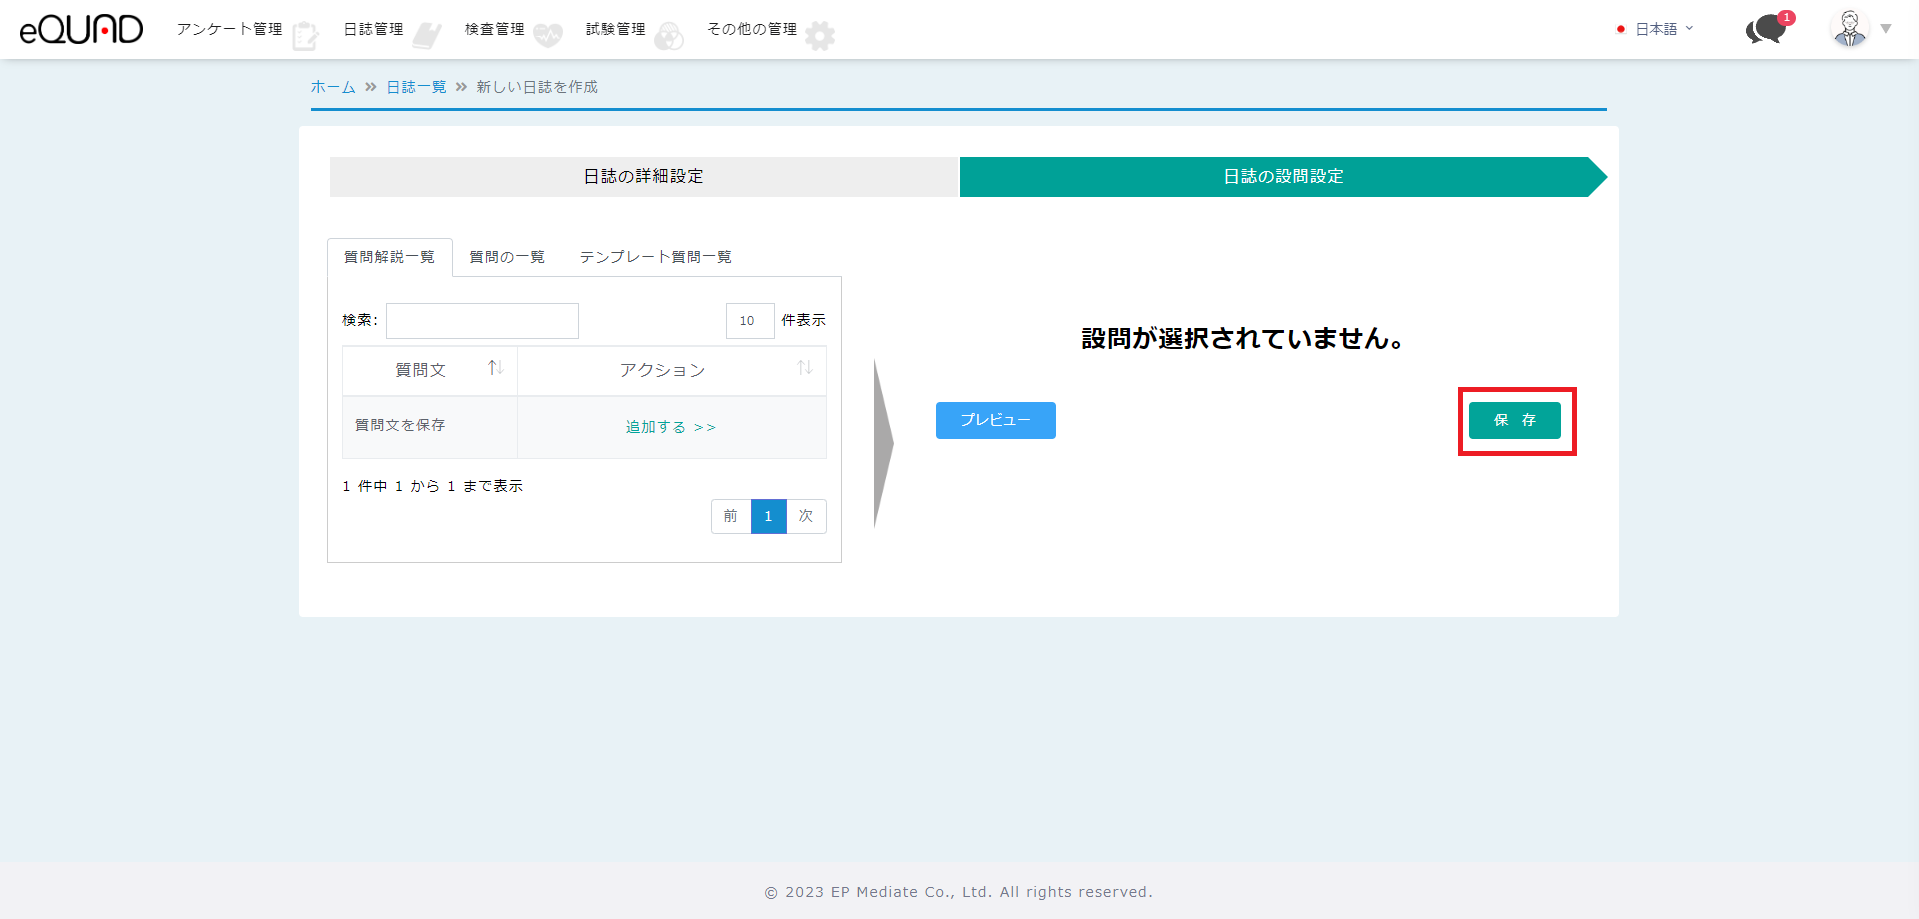Click the trial management icon
This screenshot has width=1919, height=919.
[x=669, y=36]
